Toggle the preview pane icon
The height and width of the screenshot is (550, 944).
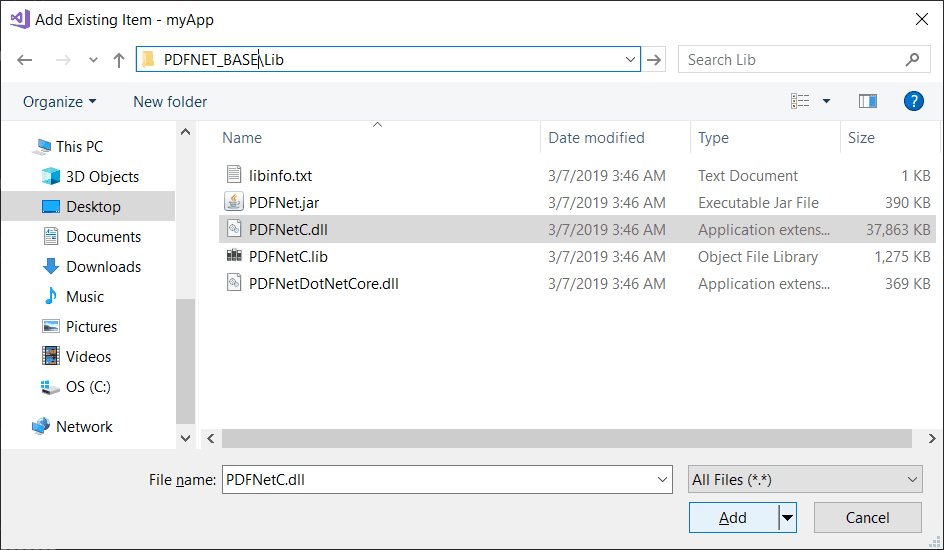(x=868, y=101)
